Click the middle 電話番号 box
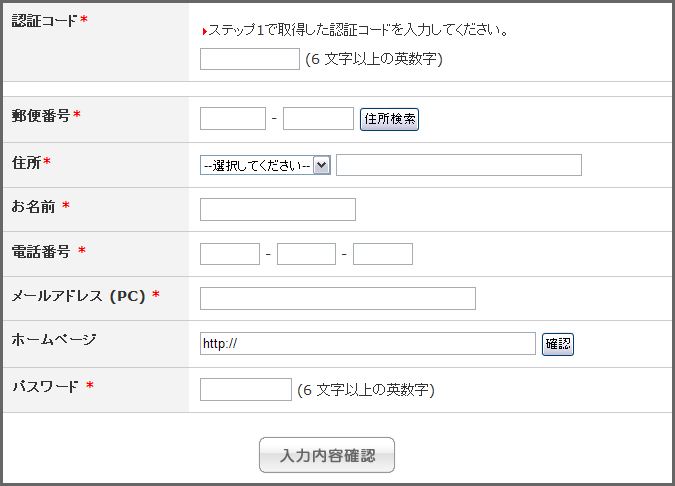 pos(306,254)
